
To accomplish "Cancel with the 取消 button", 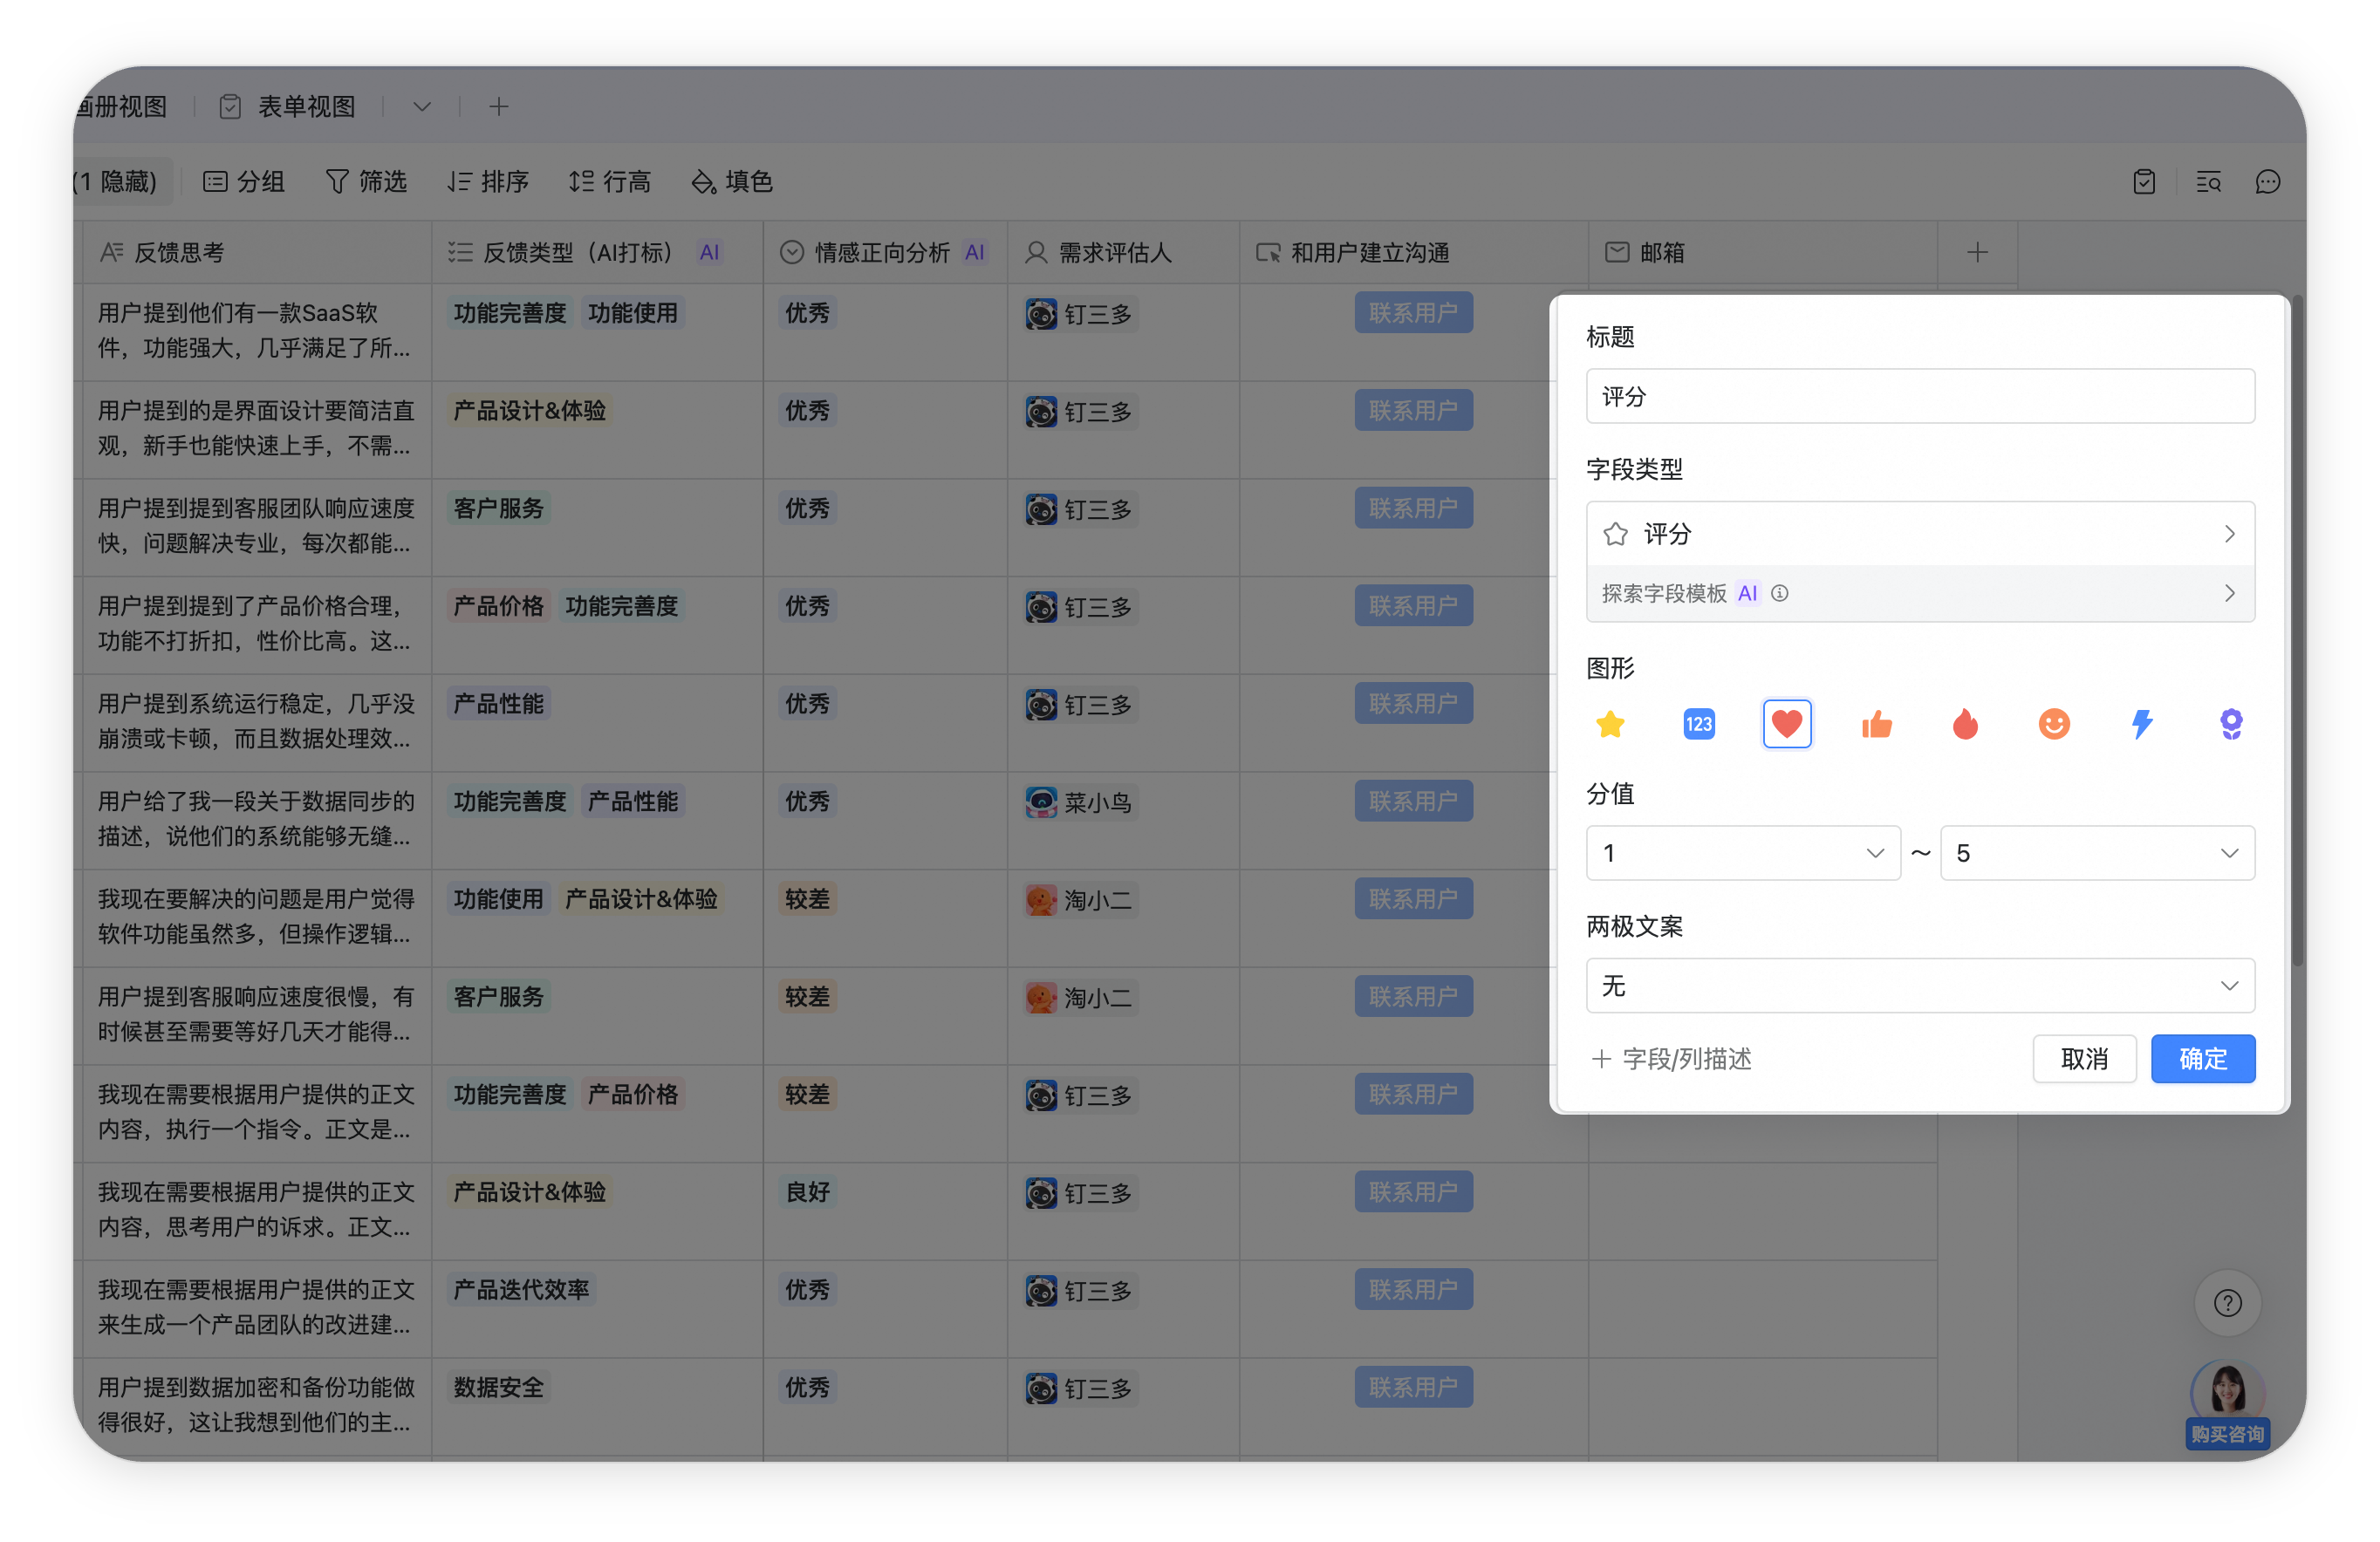I will pos(2084,1059).
